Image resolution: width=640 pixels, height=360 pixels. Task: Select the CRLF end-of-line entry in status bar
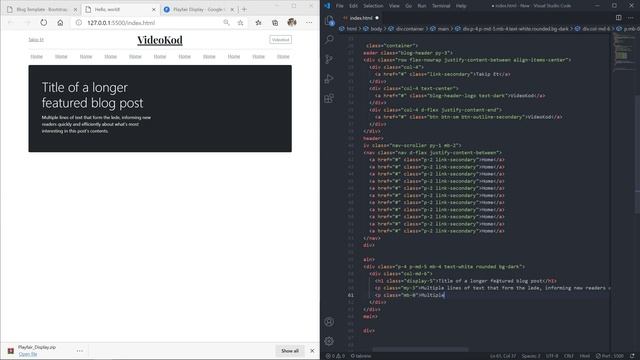point(569,356)
